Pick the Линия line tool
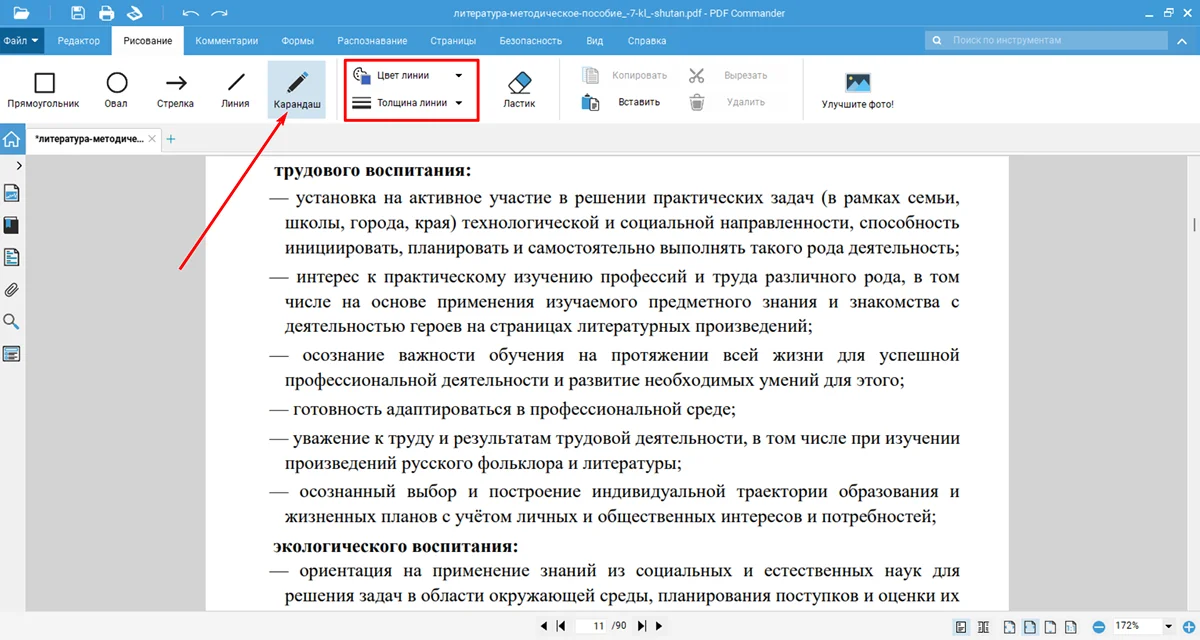Viewport: 1200px width, 640px height. pyautogui.click(x=235, y=89)
